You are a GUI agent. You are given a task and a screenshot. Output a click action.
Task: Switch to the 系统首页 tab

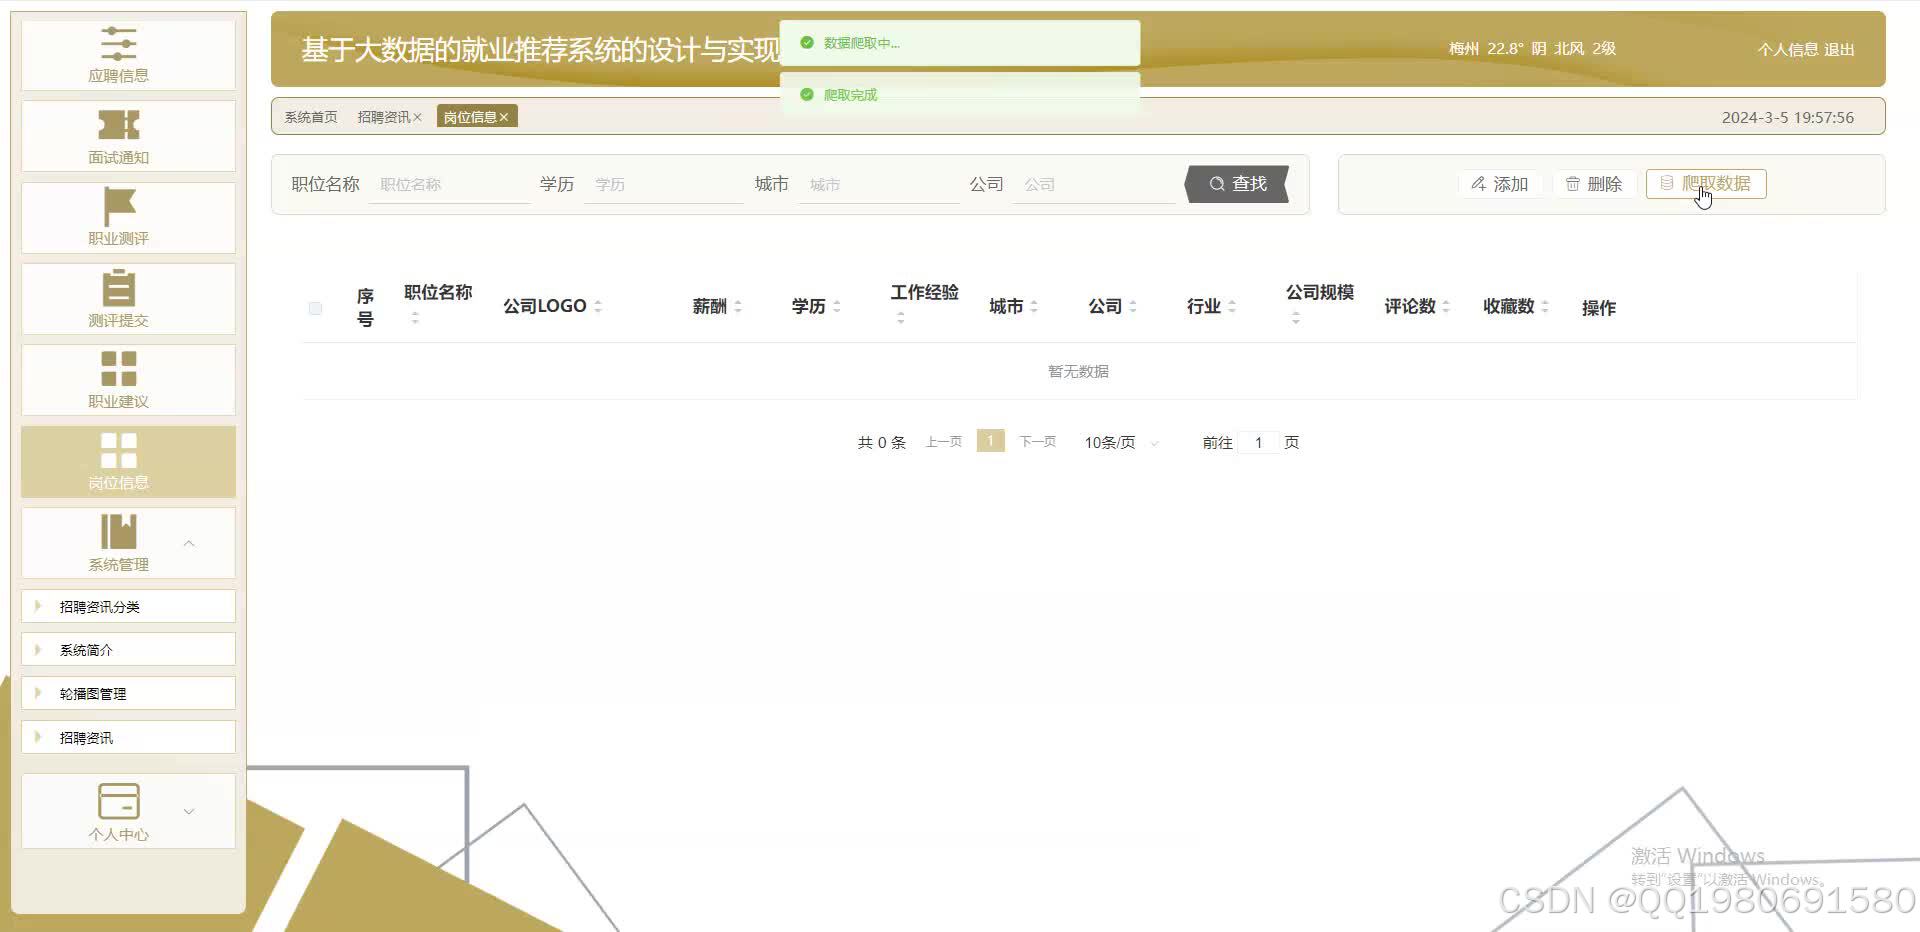pyautogui.click(x=310, y=116)
